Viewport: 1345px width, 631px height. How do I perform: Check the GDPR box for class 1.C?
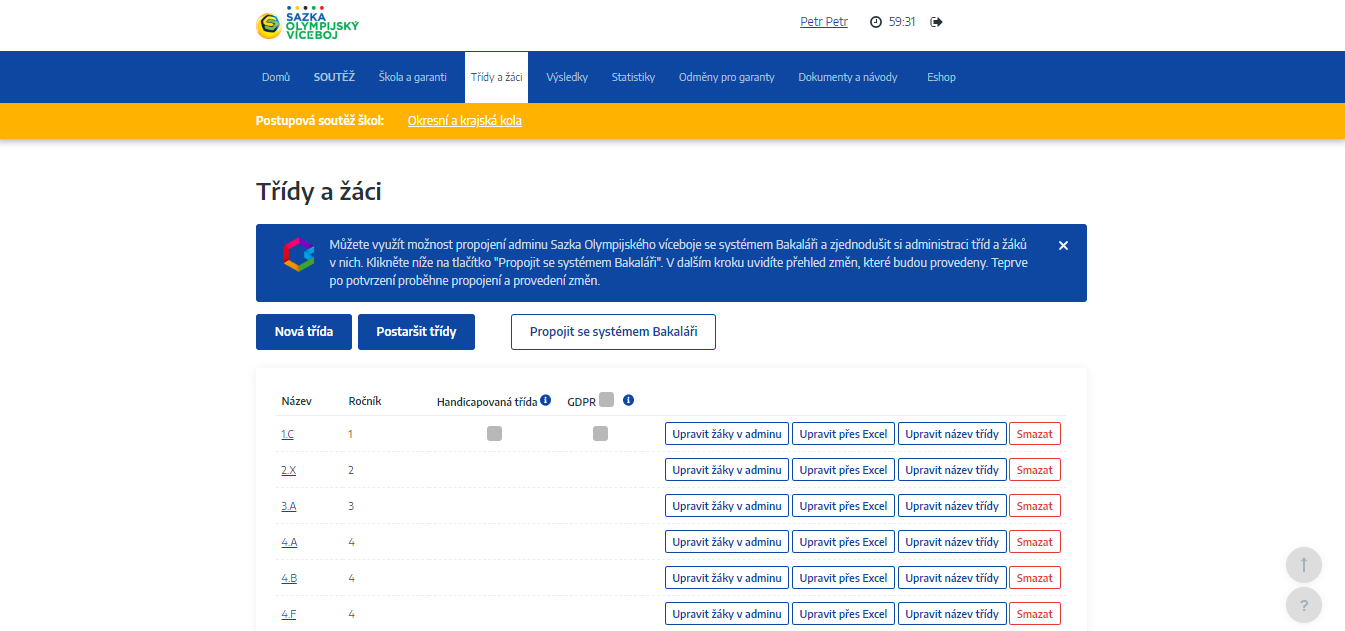point(600,434)
